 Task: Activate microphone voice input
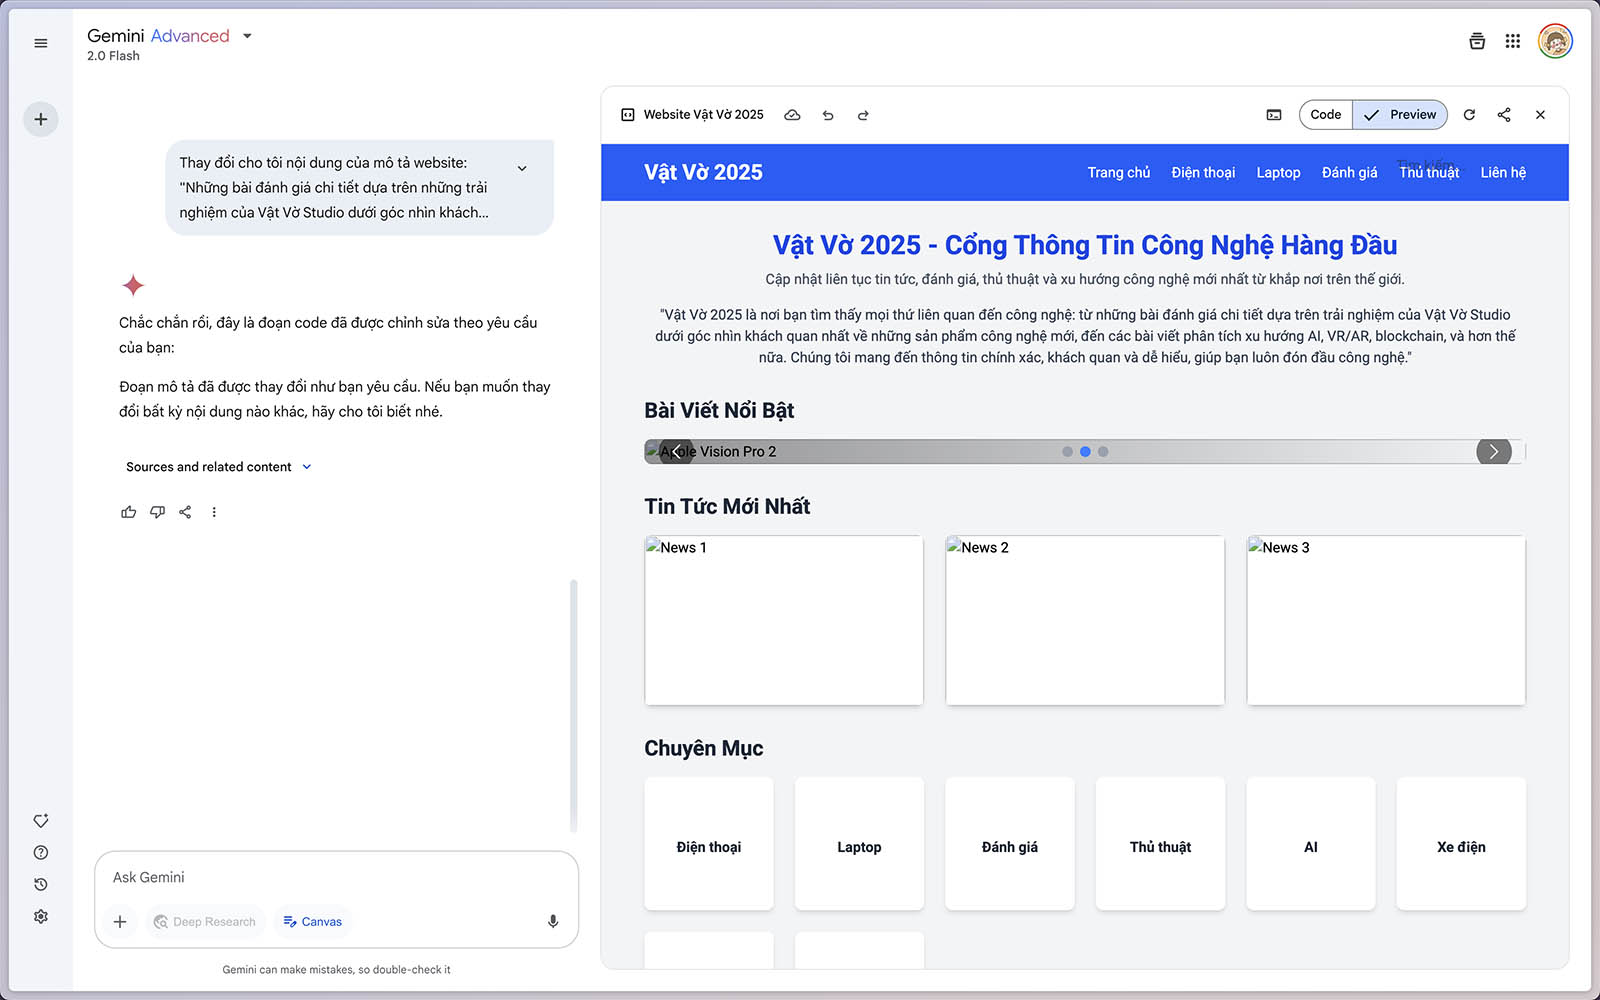coord(553,921)
